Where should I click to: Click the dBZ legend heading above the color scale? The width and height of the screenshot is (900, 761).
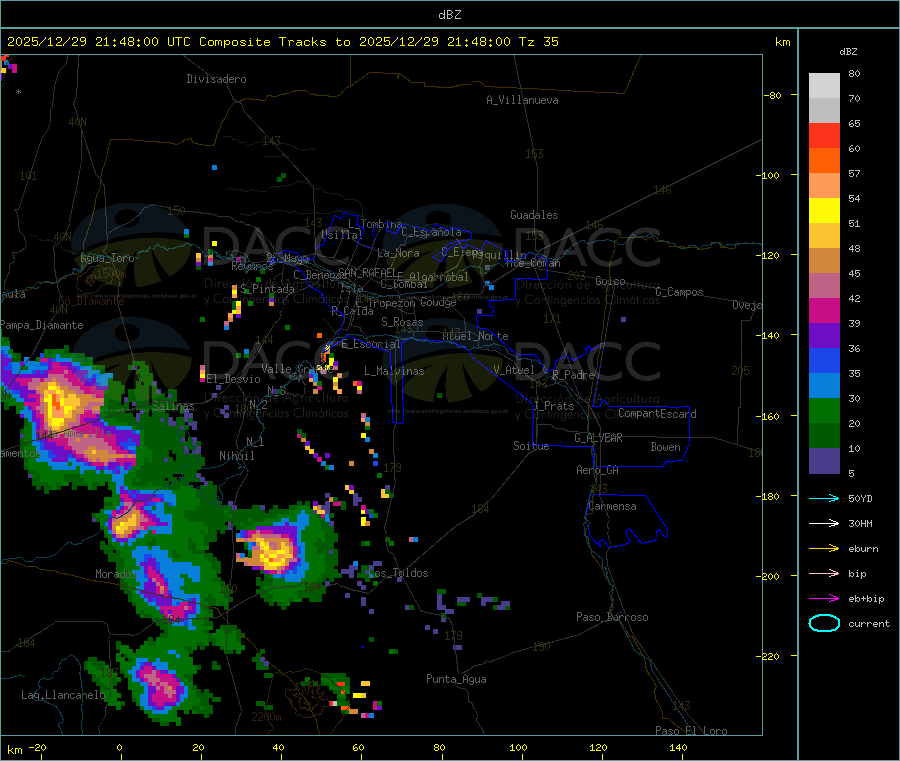coord(848,52)
